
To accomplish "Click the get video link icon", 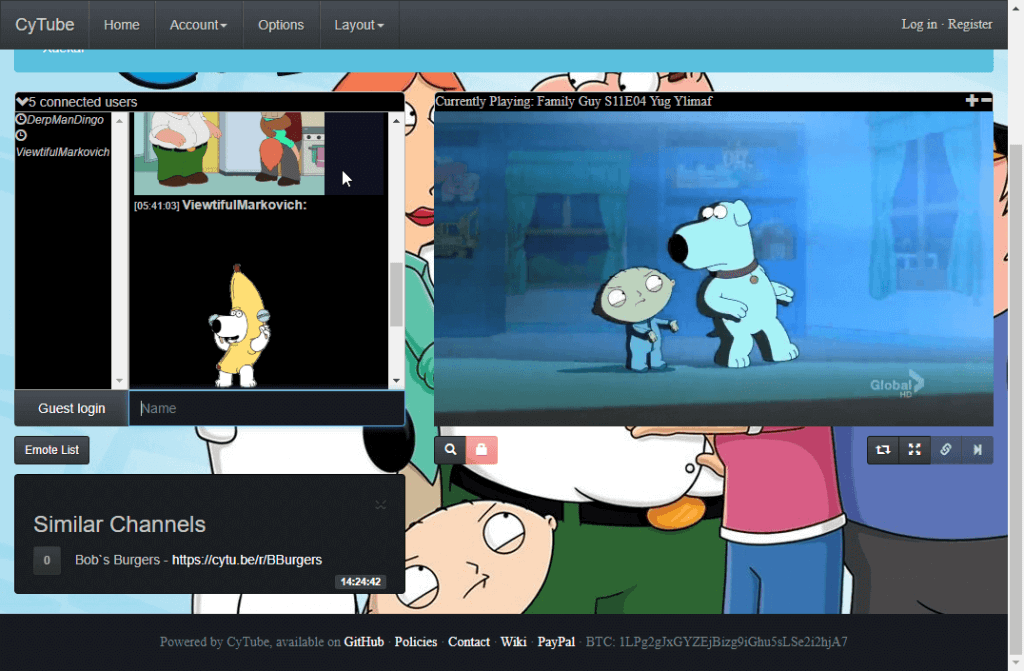I will coord(946,450).
